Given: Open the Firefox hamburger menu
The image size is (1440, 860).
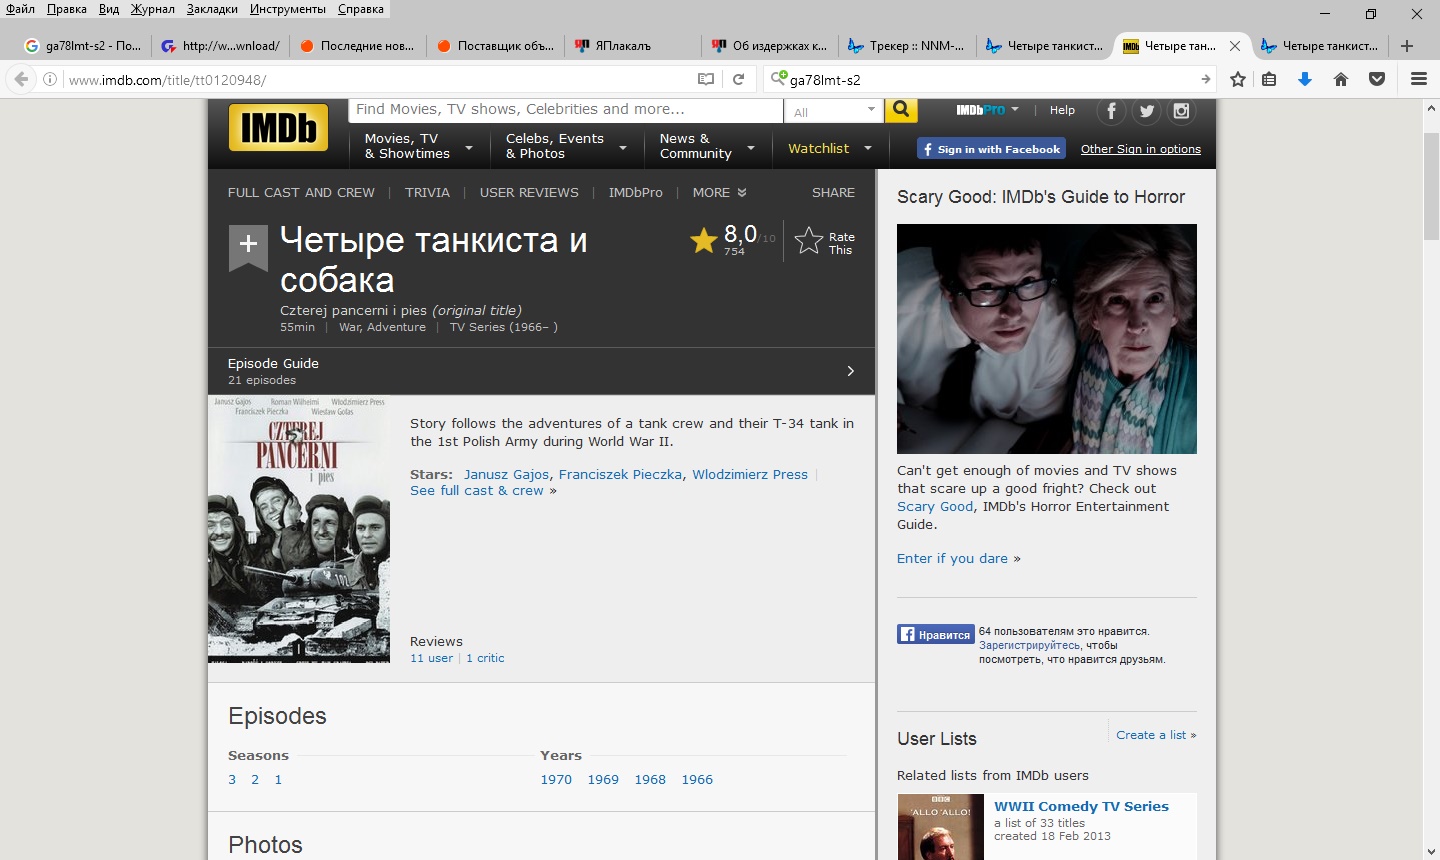Looking at the screenshot, I should tap(1418, 79).
